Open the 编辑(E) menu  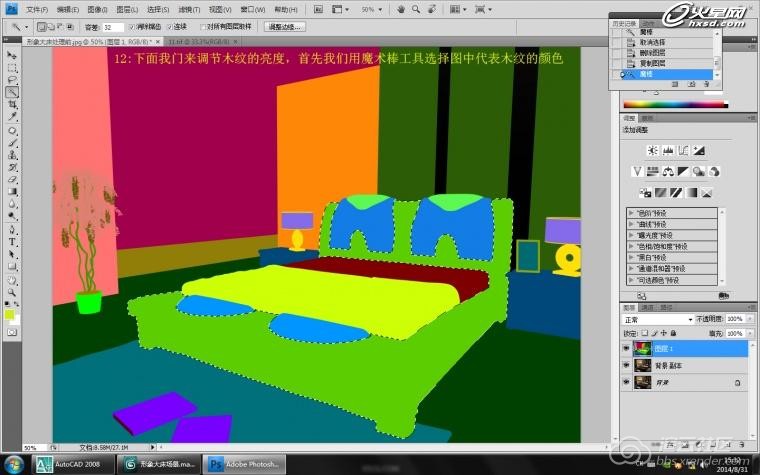[x=67, y=9]
